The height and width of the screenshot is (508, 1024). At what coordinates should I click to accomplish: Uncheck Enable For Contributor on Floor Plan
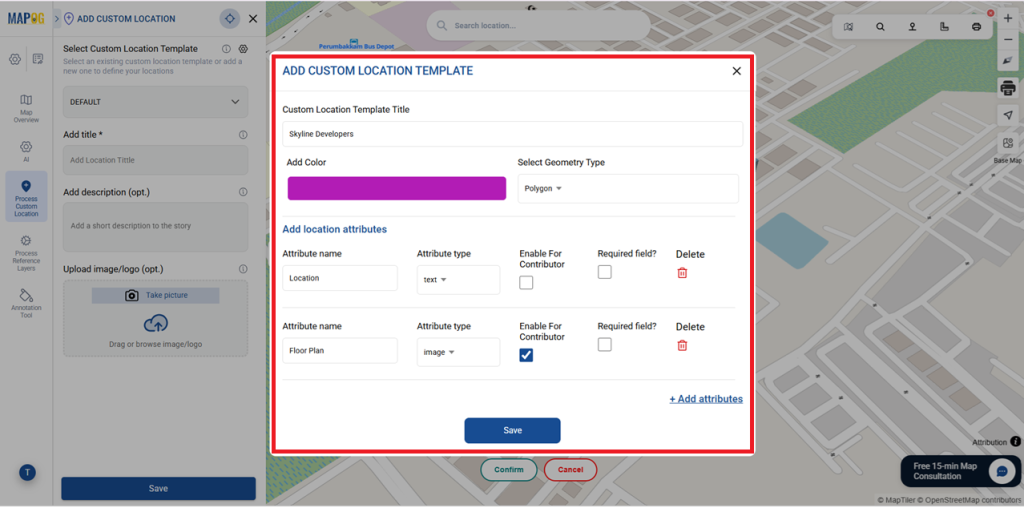(x=526, y=355)
